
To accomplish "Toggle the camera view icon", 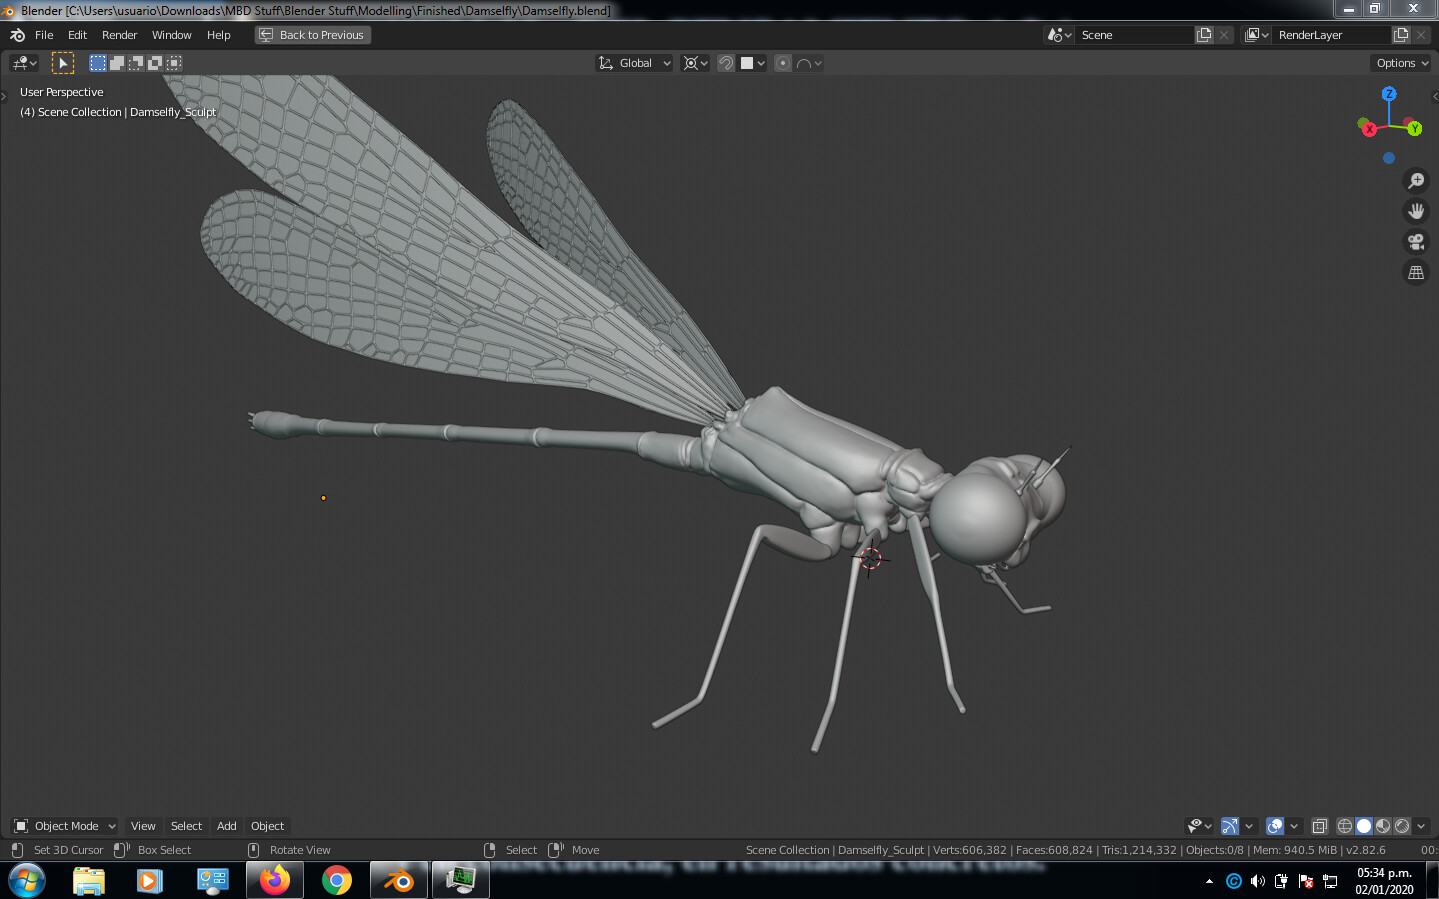I will pos(1416,242).
